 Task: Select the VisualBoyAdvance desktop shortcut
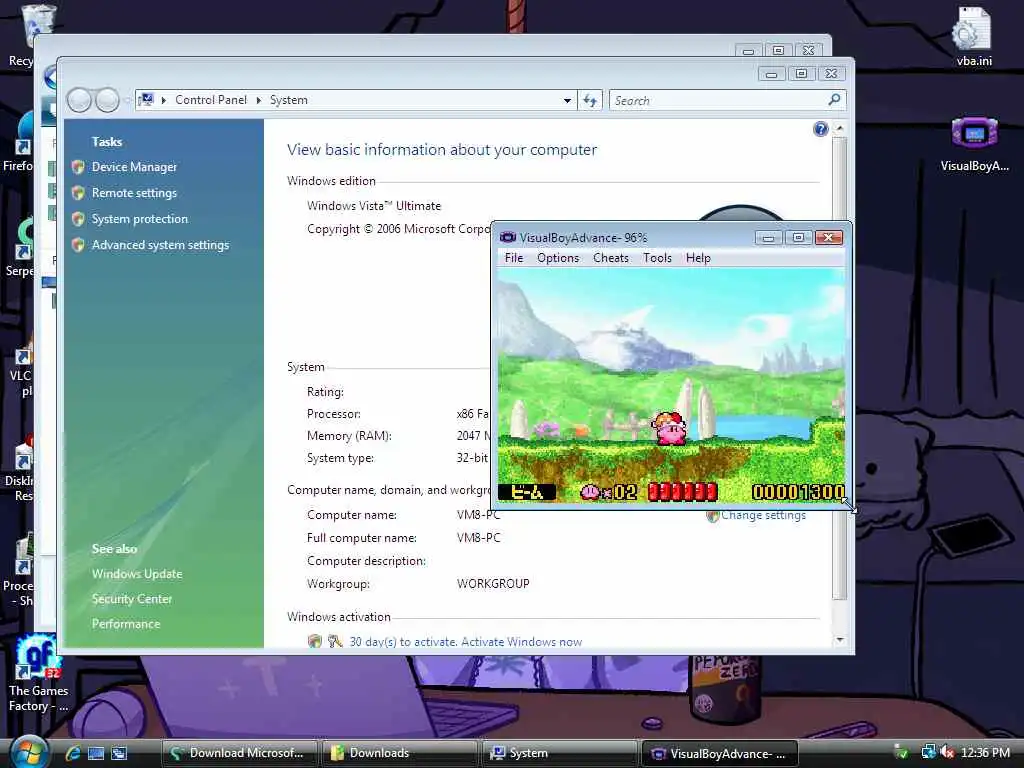(x=974, y=144)
